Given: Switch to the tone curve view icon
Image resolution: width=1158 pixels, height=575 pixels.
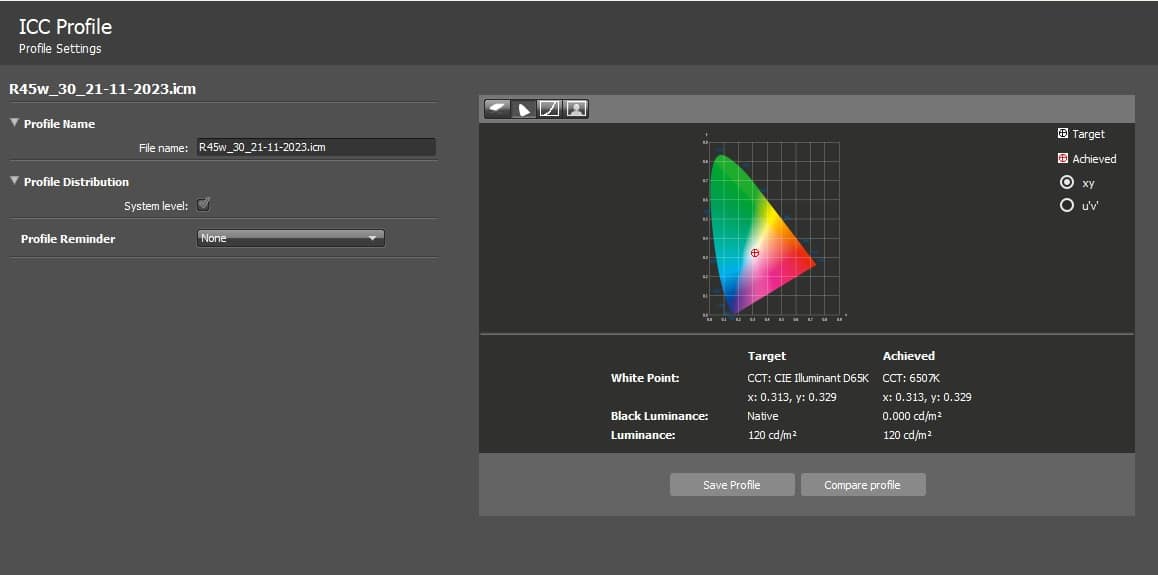Looking at the screenshot, I should click(x=549, y=109).
